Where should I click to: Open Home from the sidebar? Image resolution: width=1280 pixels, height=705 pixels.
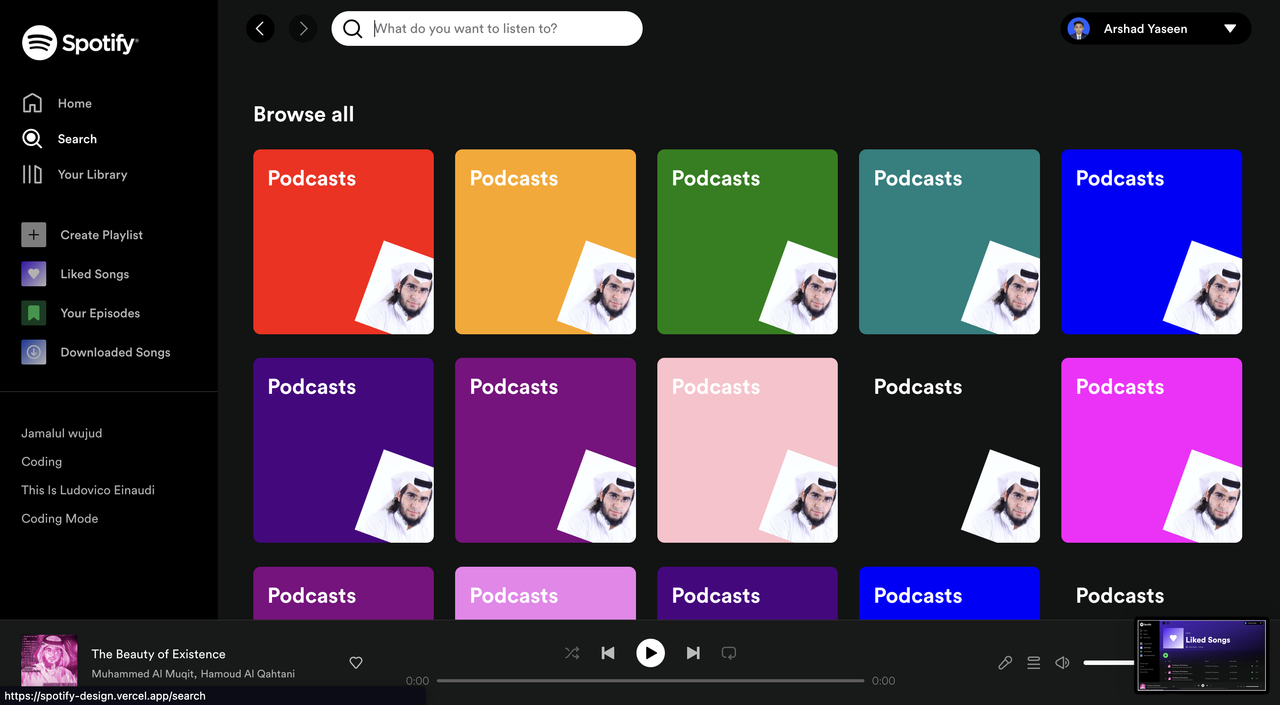tap(57, 103)
